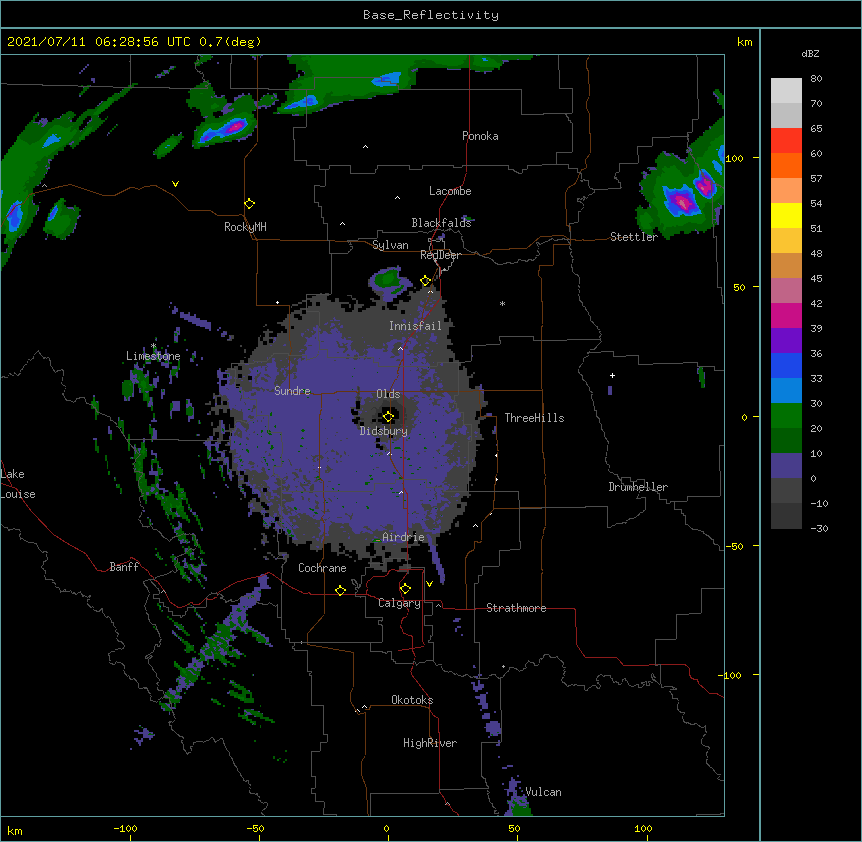
Task: Click the HighRiver city label
Action: coord(430,743)
